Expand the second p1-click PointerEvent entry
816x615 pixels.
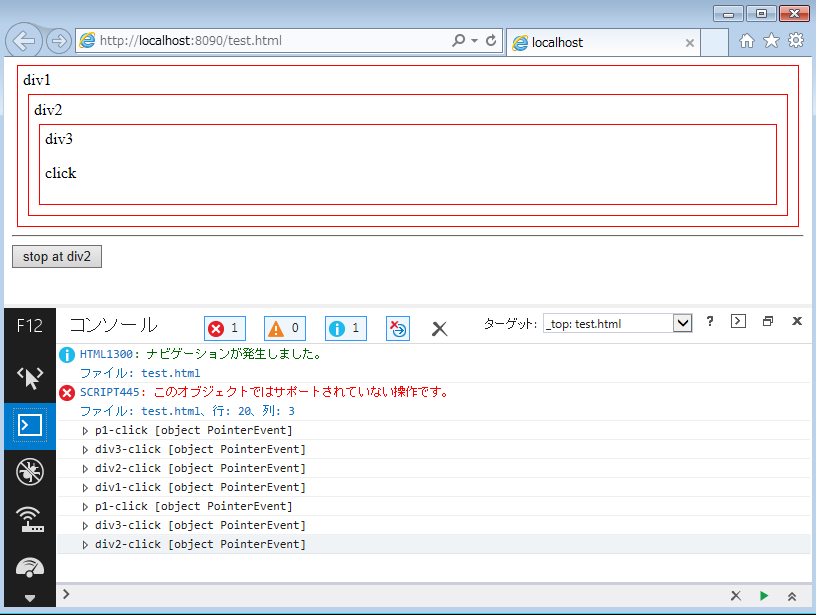pos(85,507)
